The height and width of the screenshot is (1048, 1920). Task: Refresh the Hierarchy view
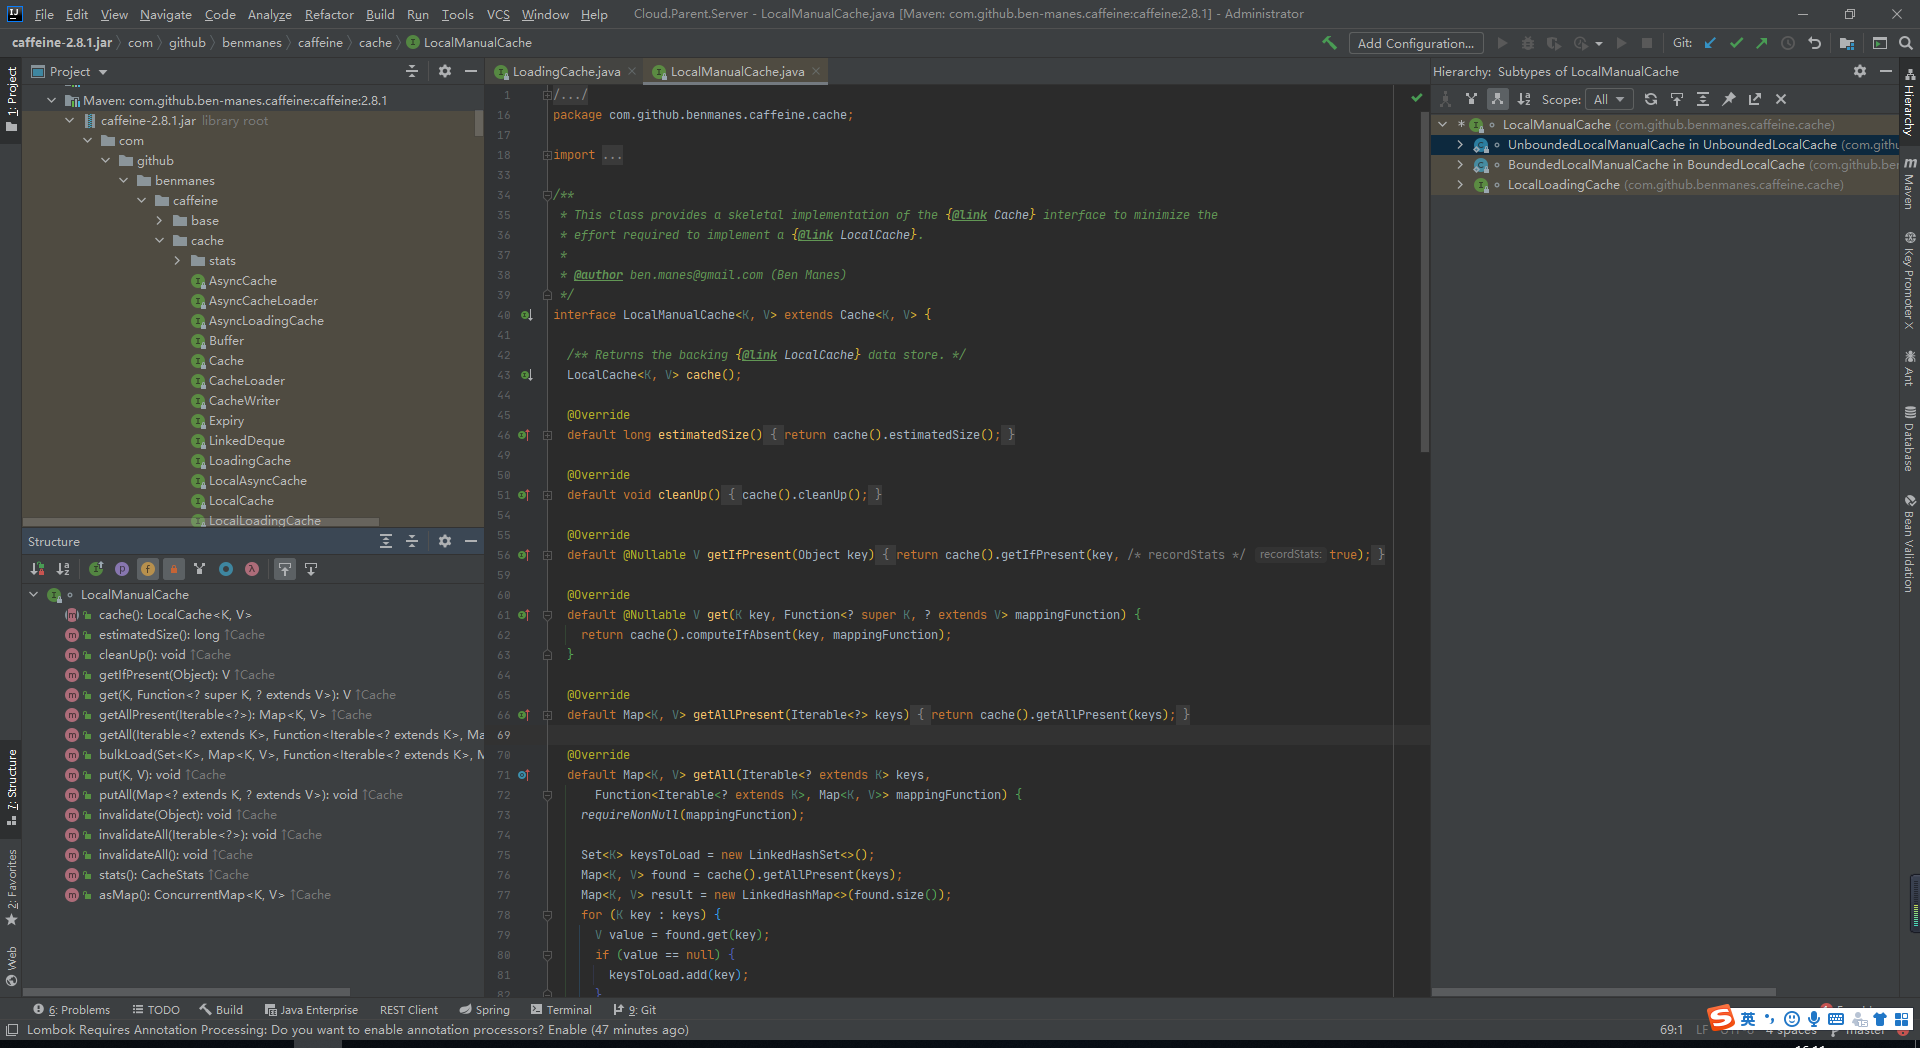(1651, 99)
